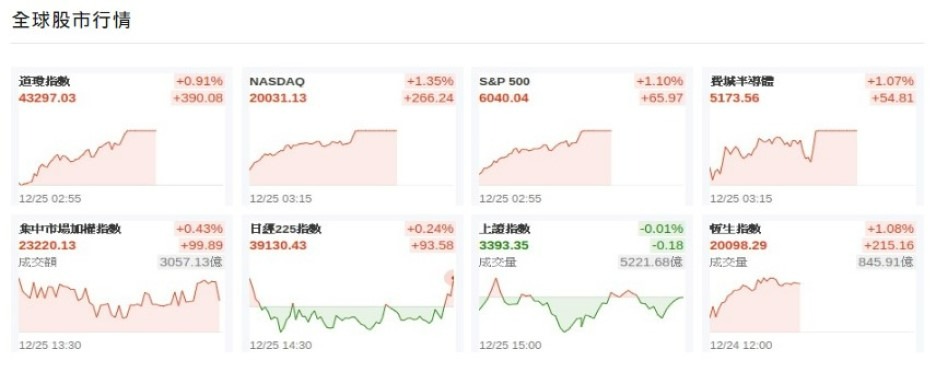Click the 加權指數 red intraday chart
Viewport: 936px width, 372px height.
pos(120,305)
